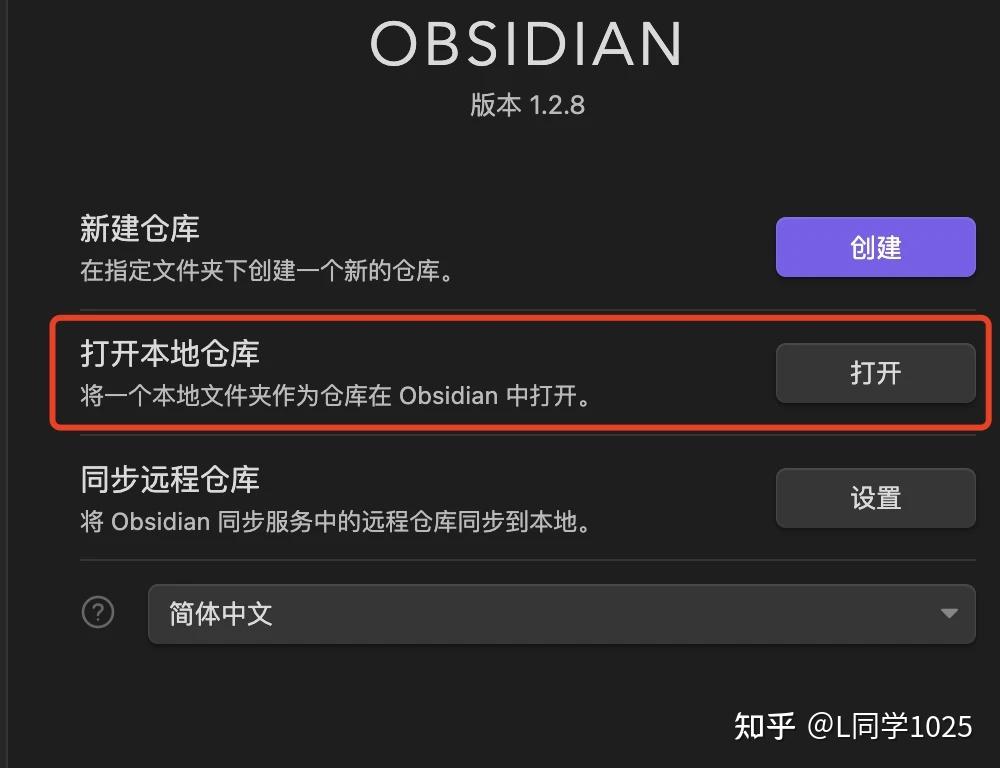Viewport: 1000px width, 768px height.
Task: Click the OBSIDIAN title text
Action: [x=525, y=42]
